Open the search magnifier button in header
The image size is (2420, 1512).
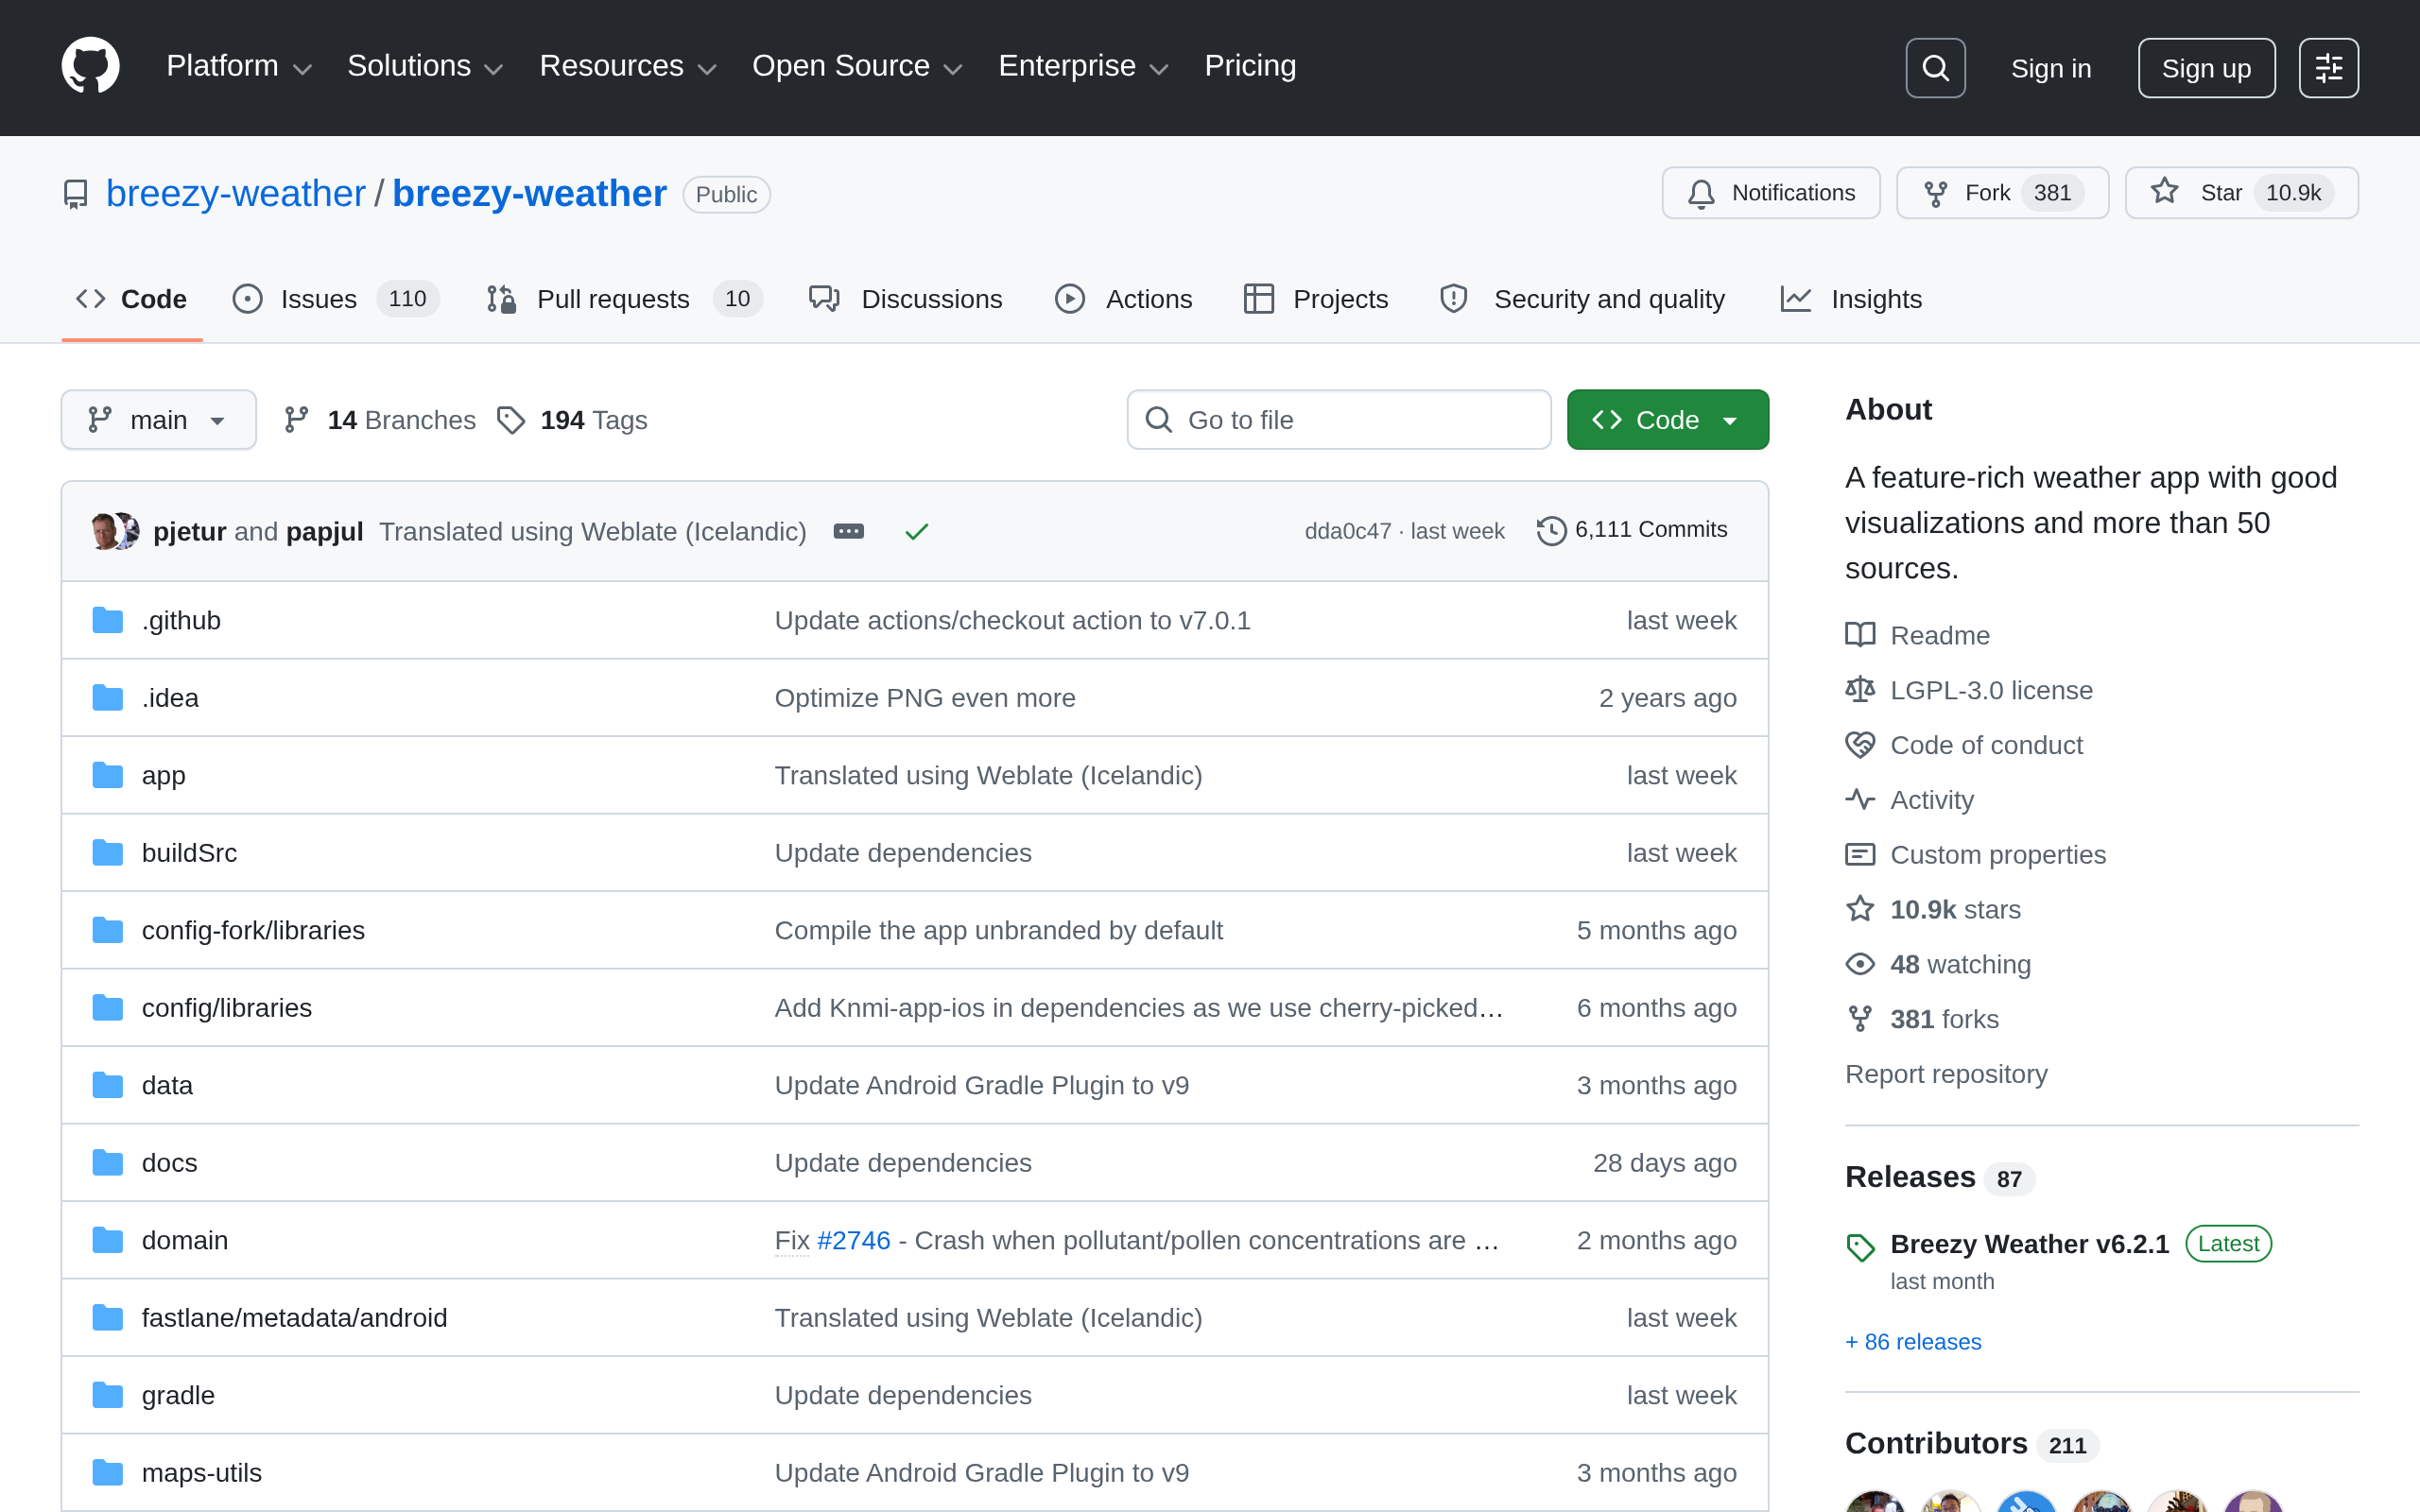(1935, 68)
